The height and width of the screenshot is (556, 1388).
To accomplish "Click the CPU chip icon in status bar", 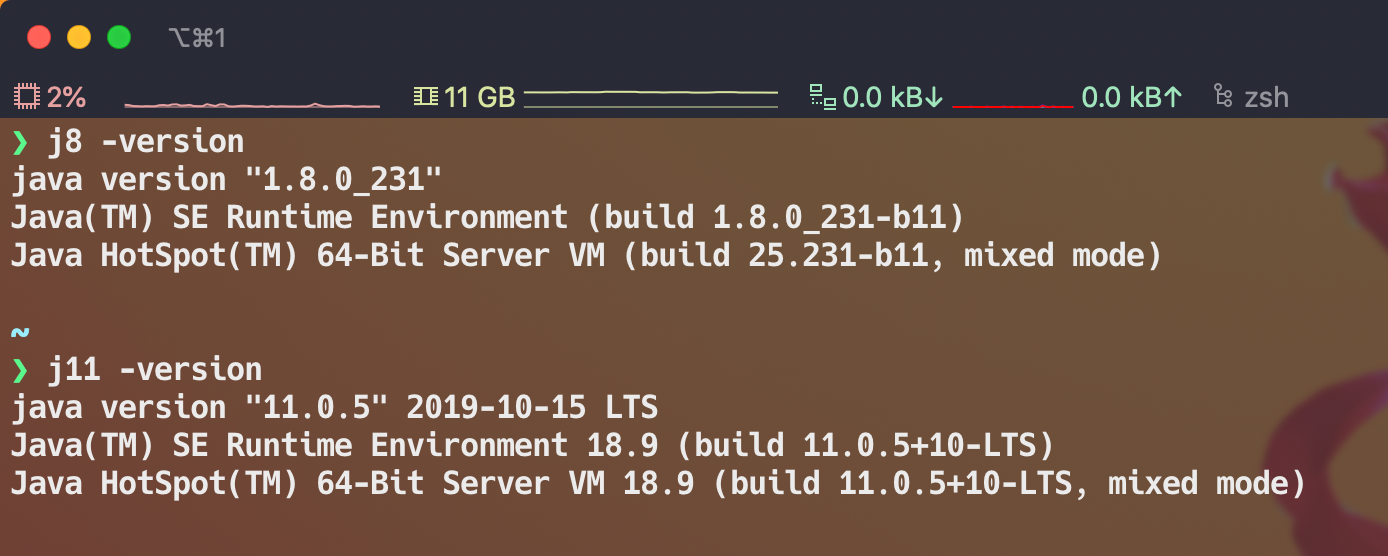I will click(26, 97).
